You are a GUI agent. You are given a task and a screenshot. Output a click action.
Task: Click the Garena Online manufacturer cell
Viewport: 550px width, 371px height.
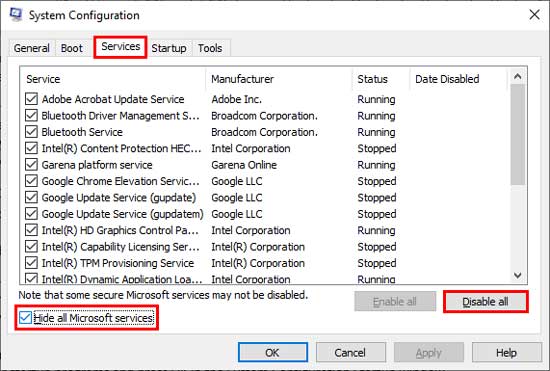click(244, 165)
